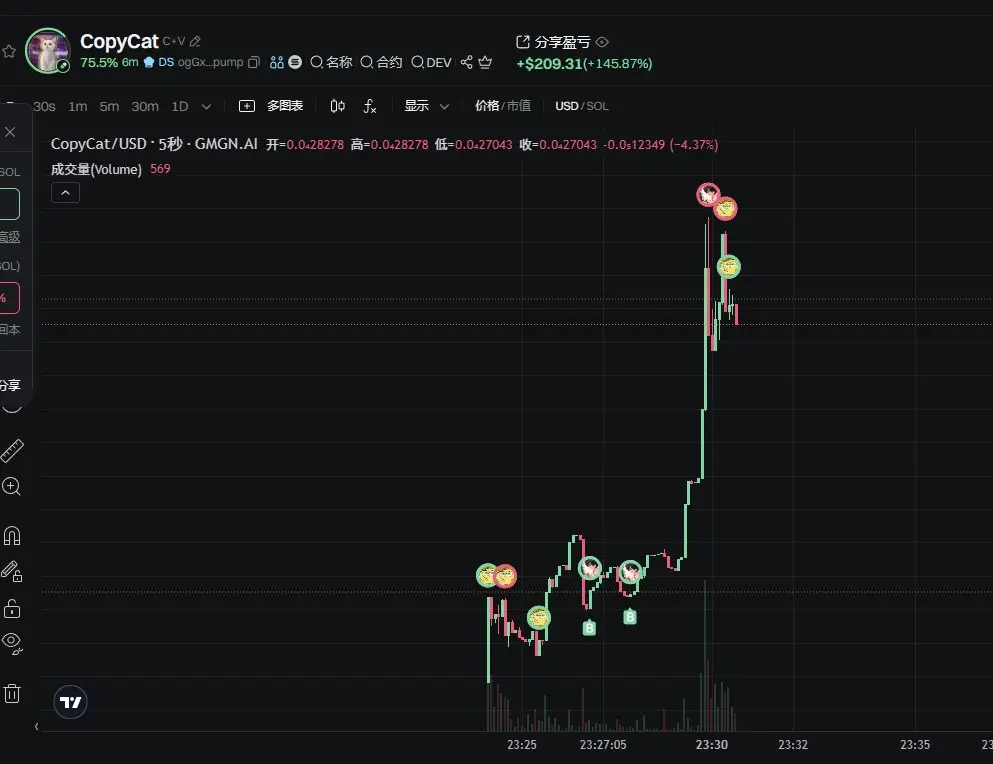Search by contract 合约

coord(381,62)
